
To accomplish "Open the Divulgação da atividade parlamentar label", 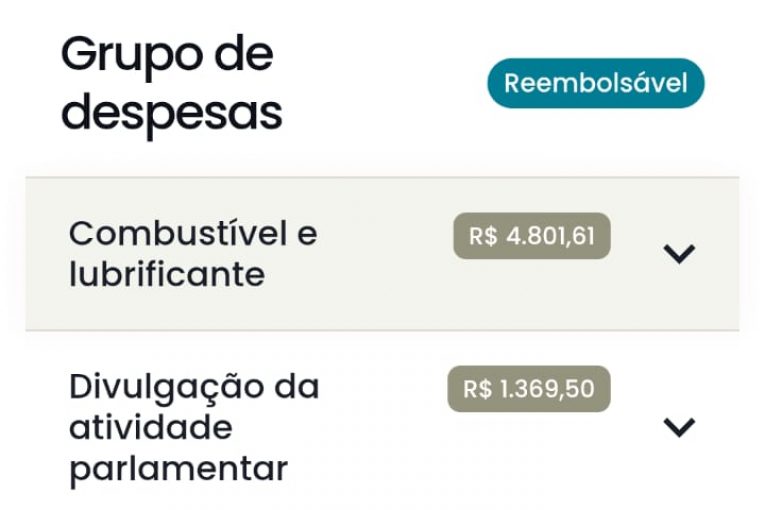I will coord(193,427).
